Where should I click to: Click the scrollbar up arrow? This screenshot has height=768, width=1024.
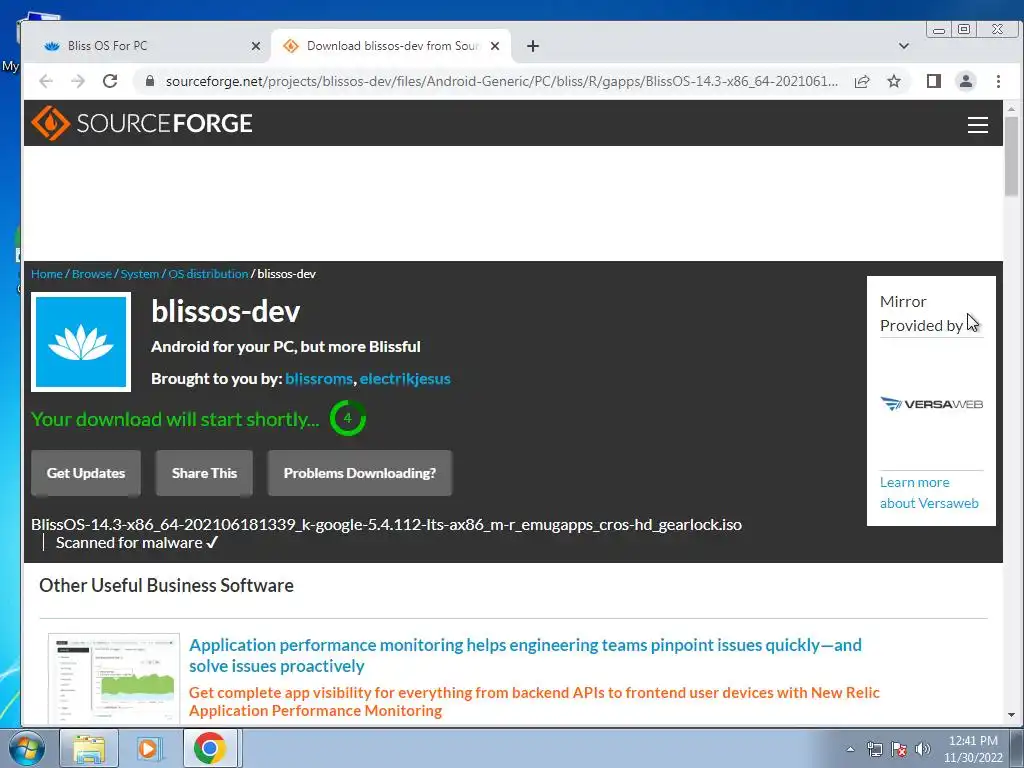click(x=1011, y=108)
